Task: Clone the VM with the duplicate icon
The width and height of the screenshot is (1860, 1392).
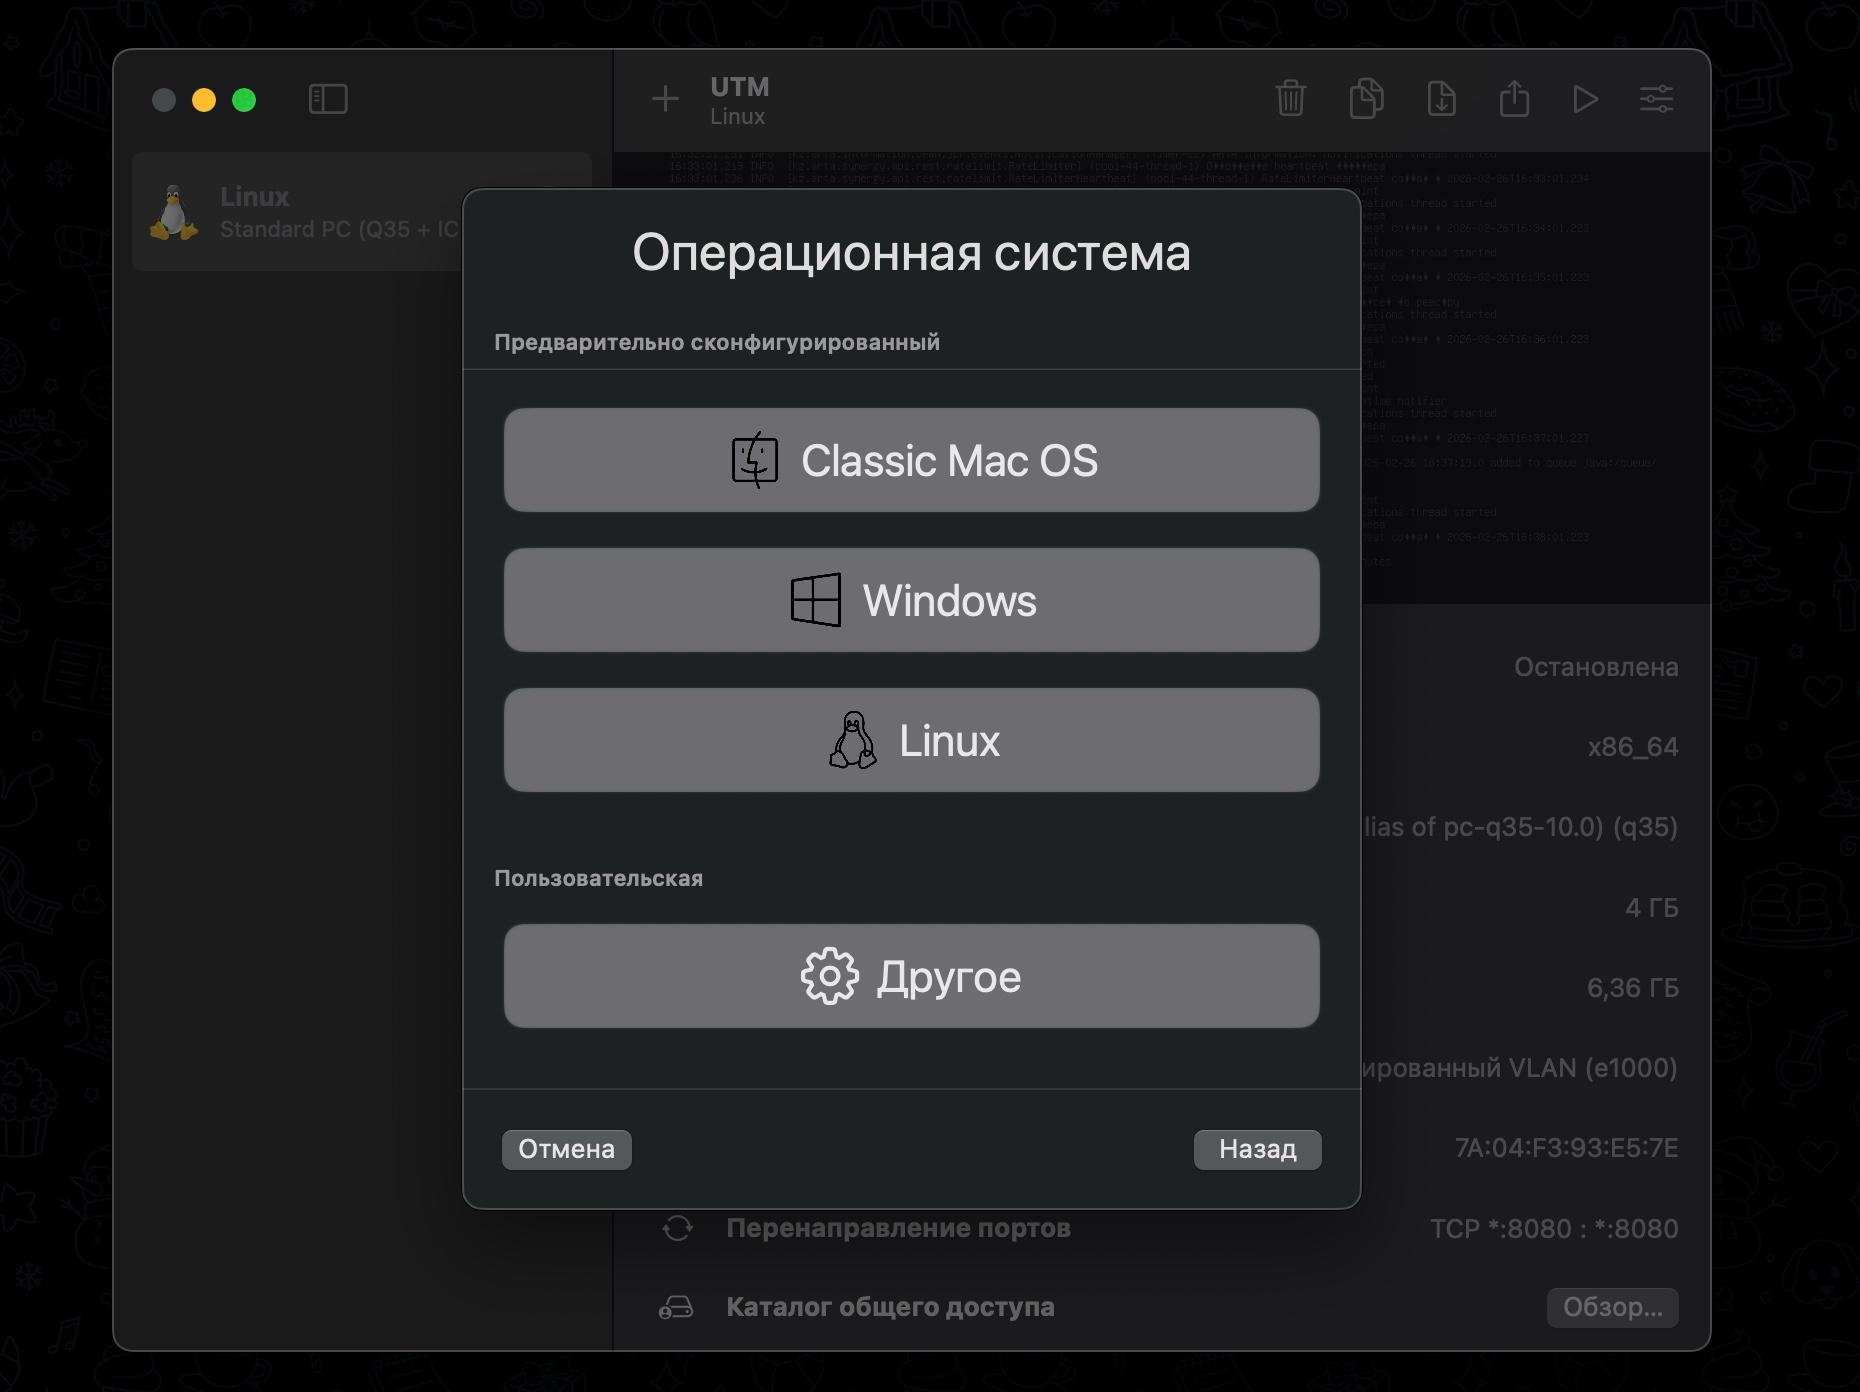Action: (x=1366, y=99)
